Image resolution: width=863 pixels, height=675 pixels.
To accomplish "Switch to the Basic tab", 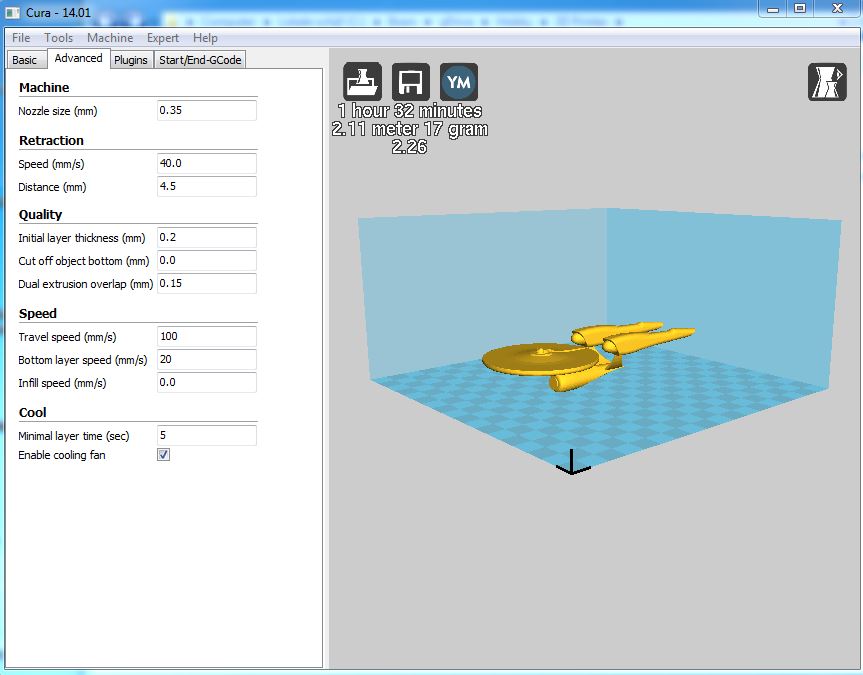I will [25, 60].
